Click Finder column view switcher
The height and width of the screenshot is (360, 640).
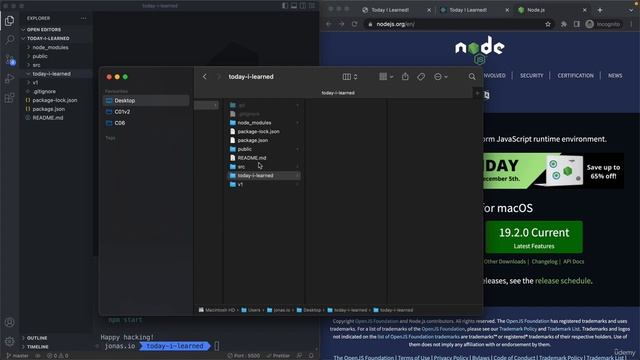click(x=350, y=77)
